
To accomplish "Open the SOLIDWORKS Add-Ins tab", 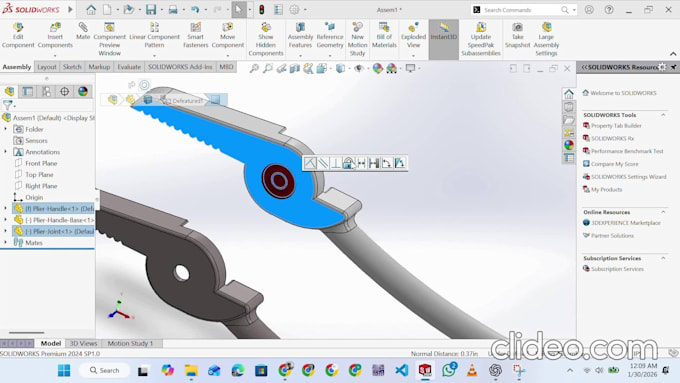I will pyautogui.click(x=180, y=67).
